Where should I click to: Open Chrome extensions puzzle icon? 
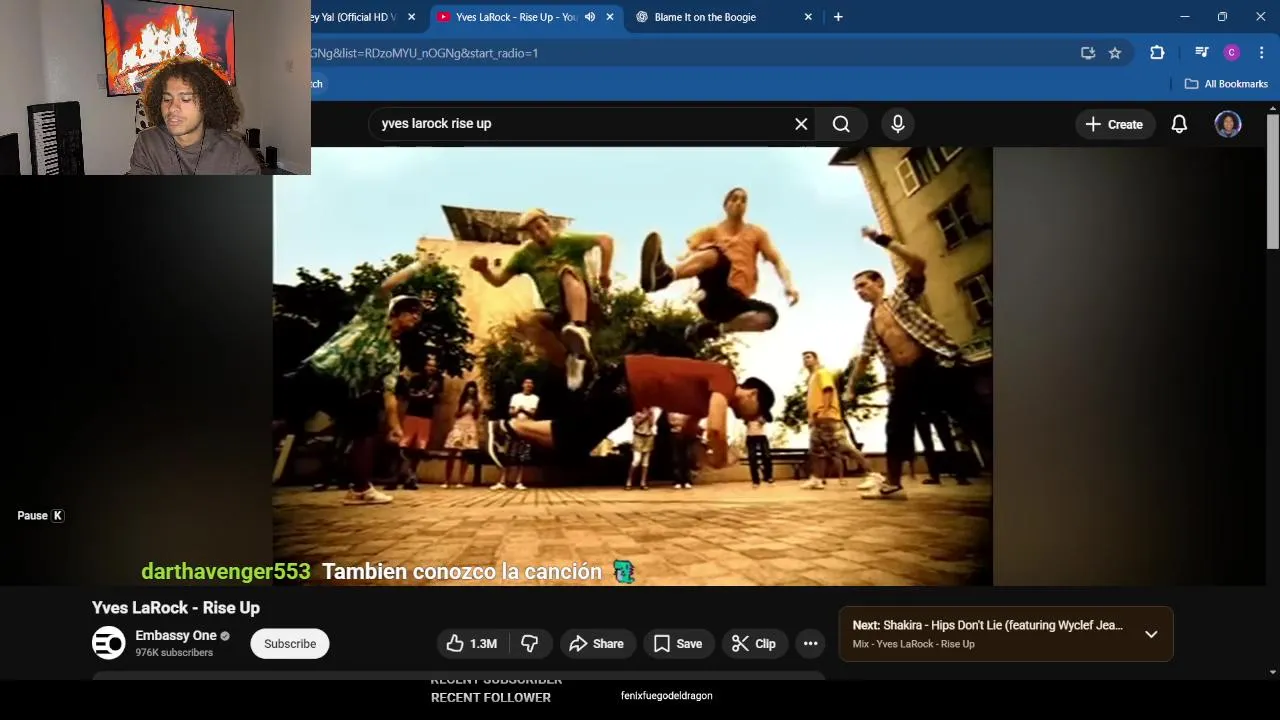pos(1157,53)
